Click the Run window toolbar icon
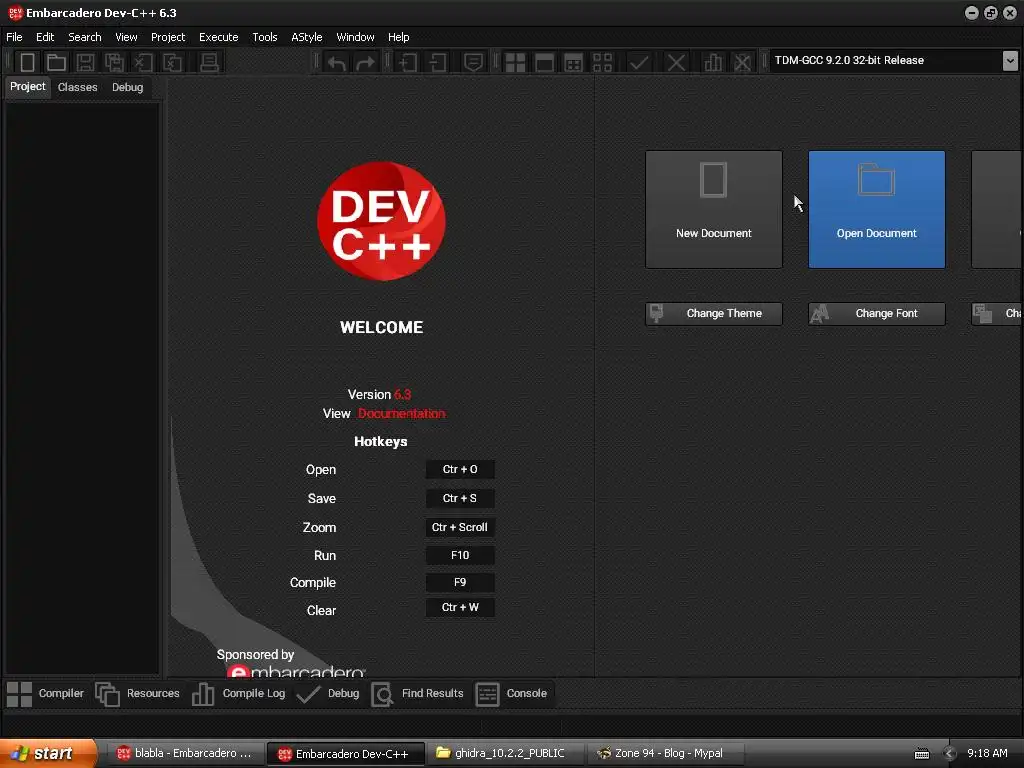Viewport: 1024px width, 768px height. (x=544, y=63)
